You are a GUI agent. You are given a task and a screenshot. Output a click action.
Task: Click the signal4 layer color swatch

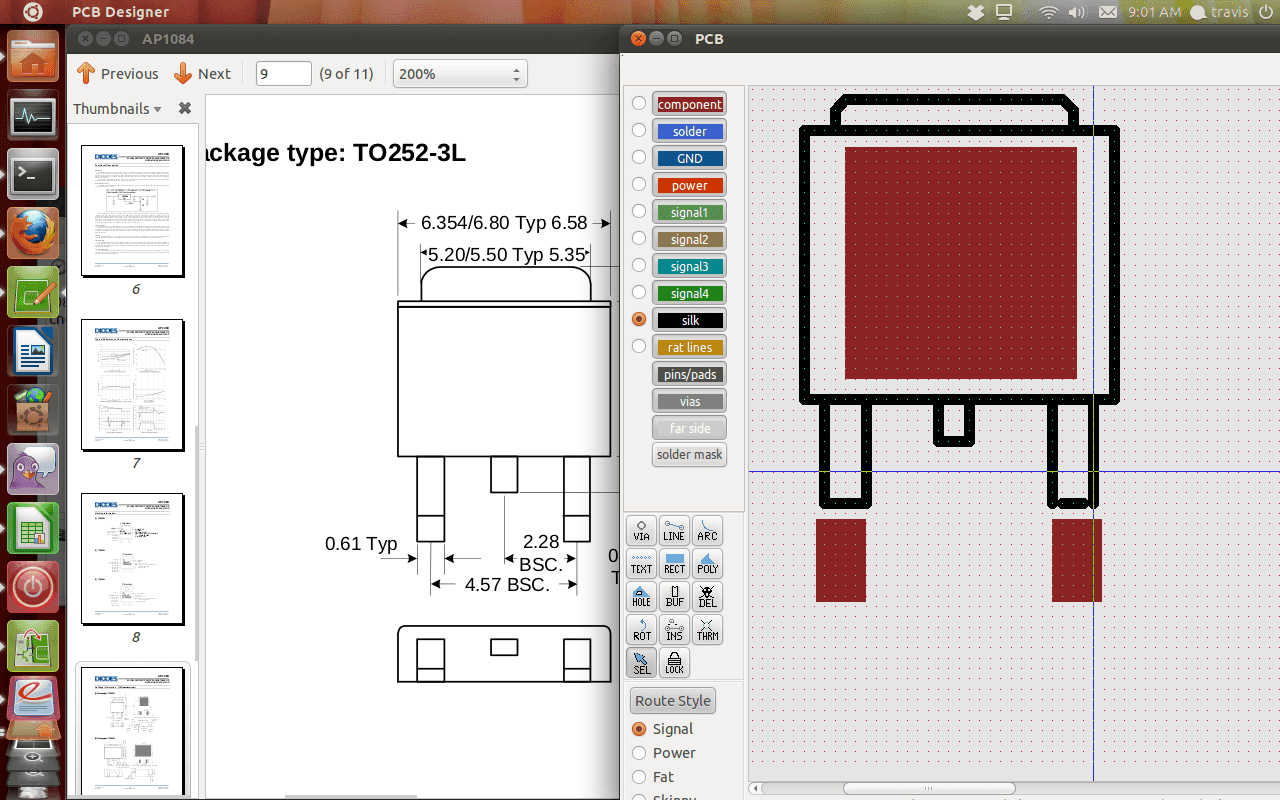pyautogui.click(x=690, y=293)
